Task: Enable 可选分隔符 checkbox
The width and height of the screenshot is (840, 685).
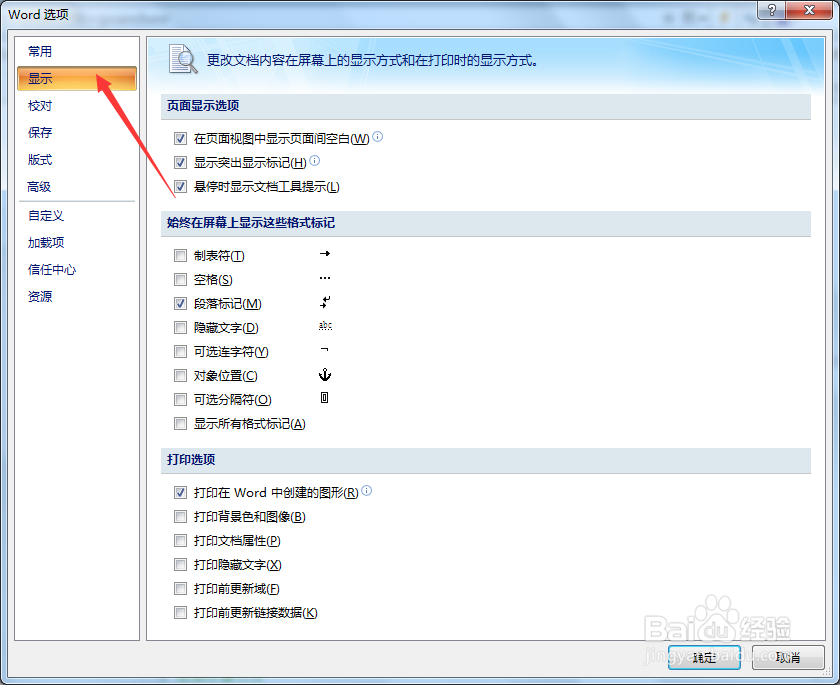Action: point(181,400)
